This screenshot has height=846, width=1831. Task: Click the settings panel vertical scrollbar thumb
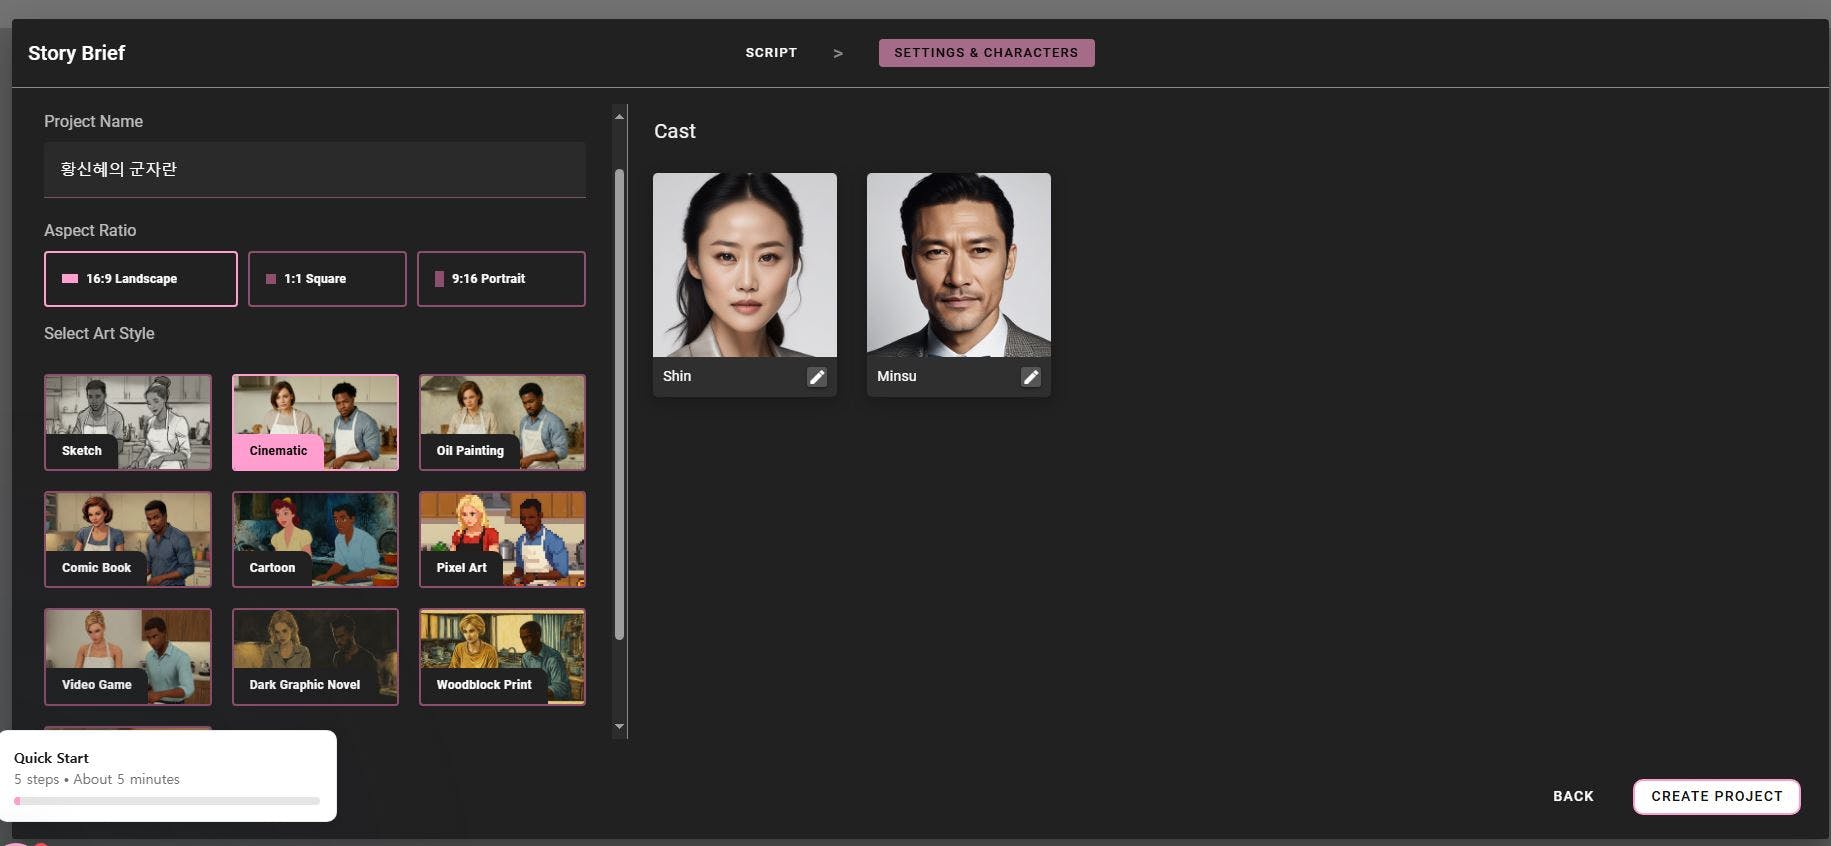pos(620,404)
